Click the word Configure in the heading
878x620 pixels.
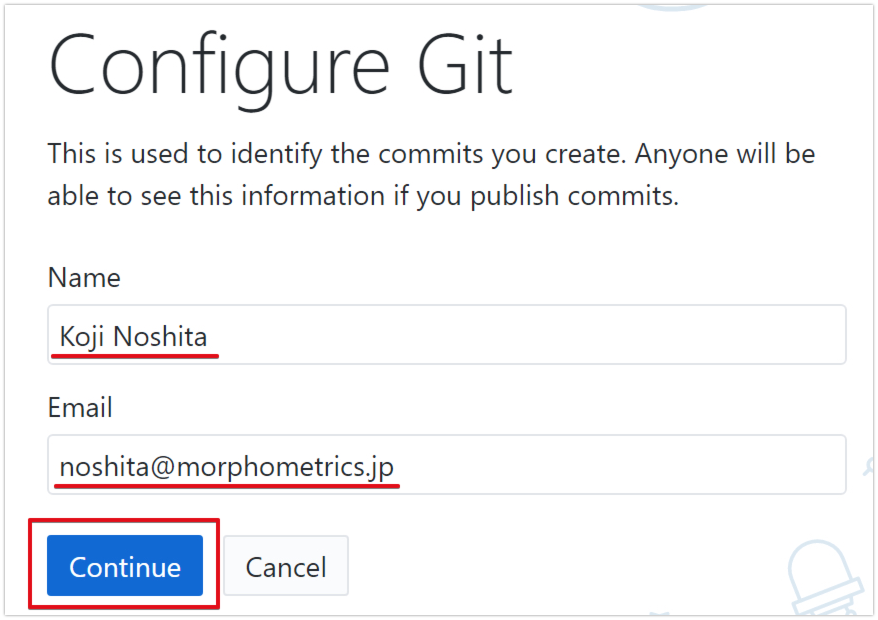(x=214, y=66)
